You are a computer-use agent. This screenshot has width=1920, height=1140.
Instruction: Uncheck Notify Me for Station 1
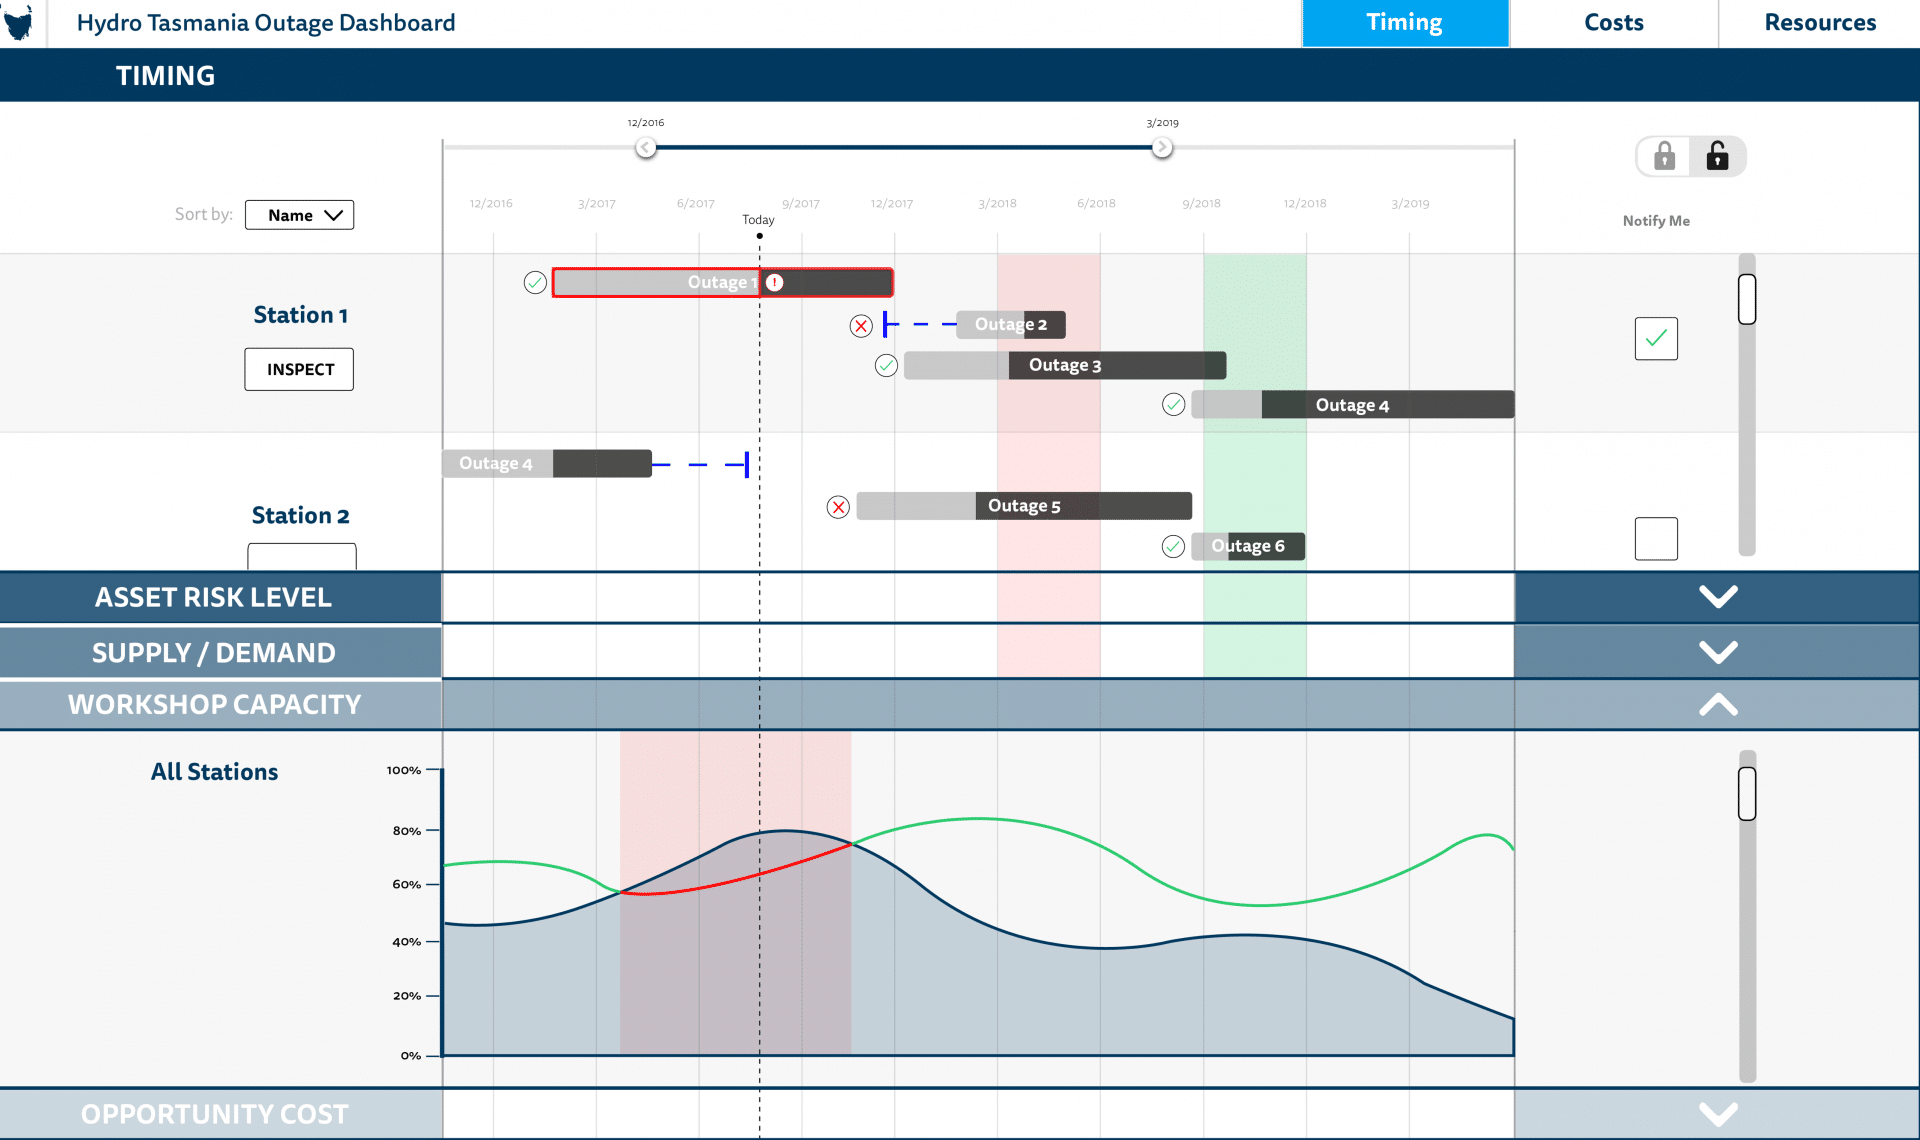click(x=1656, y=339)
